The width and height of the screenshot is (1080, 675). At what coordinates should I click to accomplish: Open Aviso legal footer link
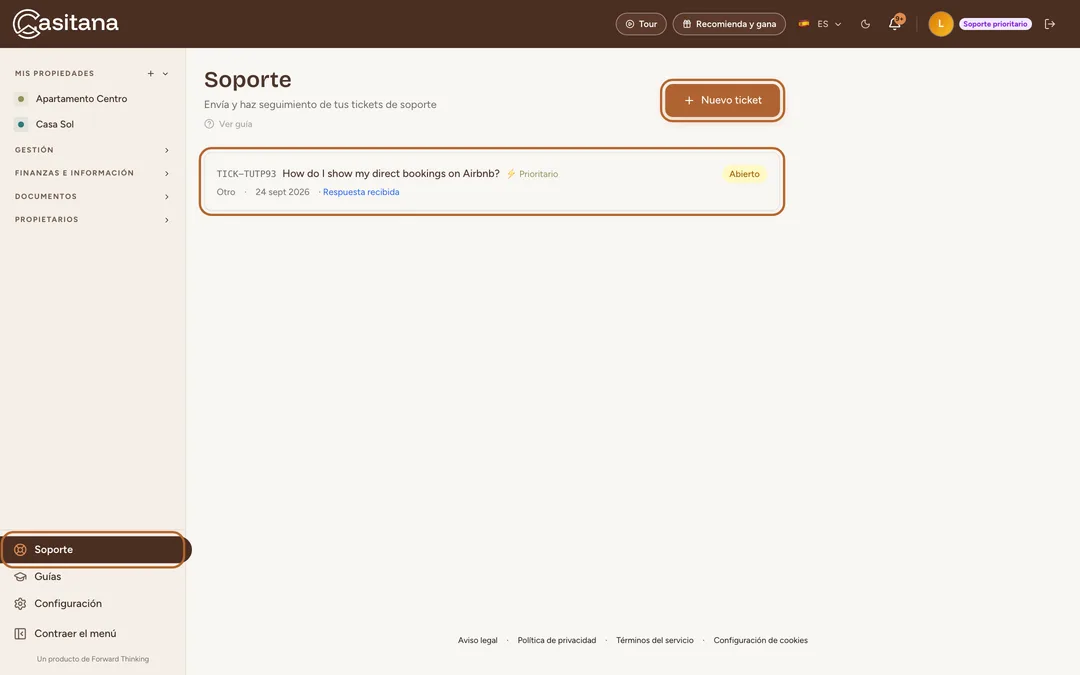point(477,641)
